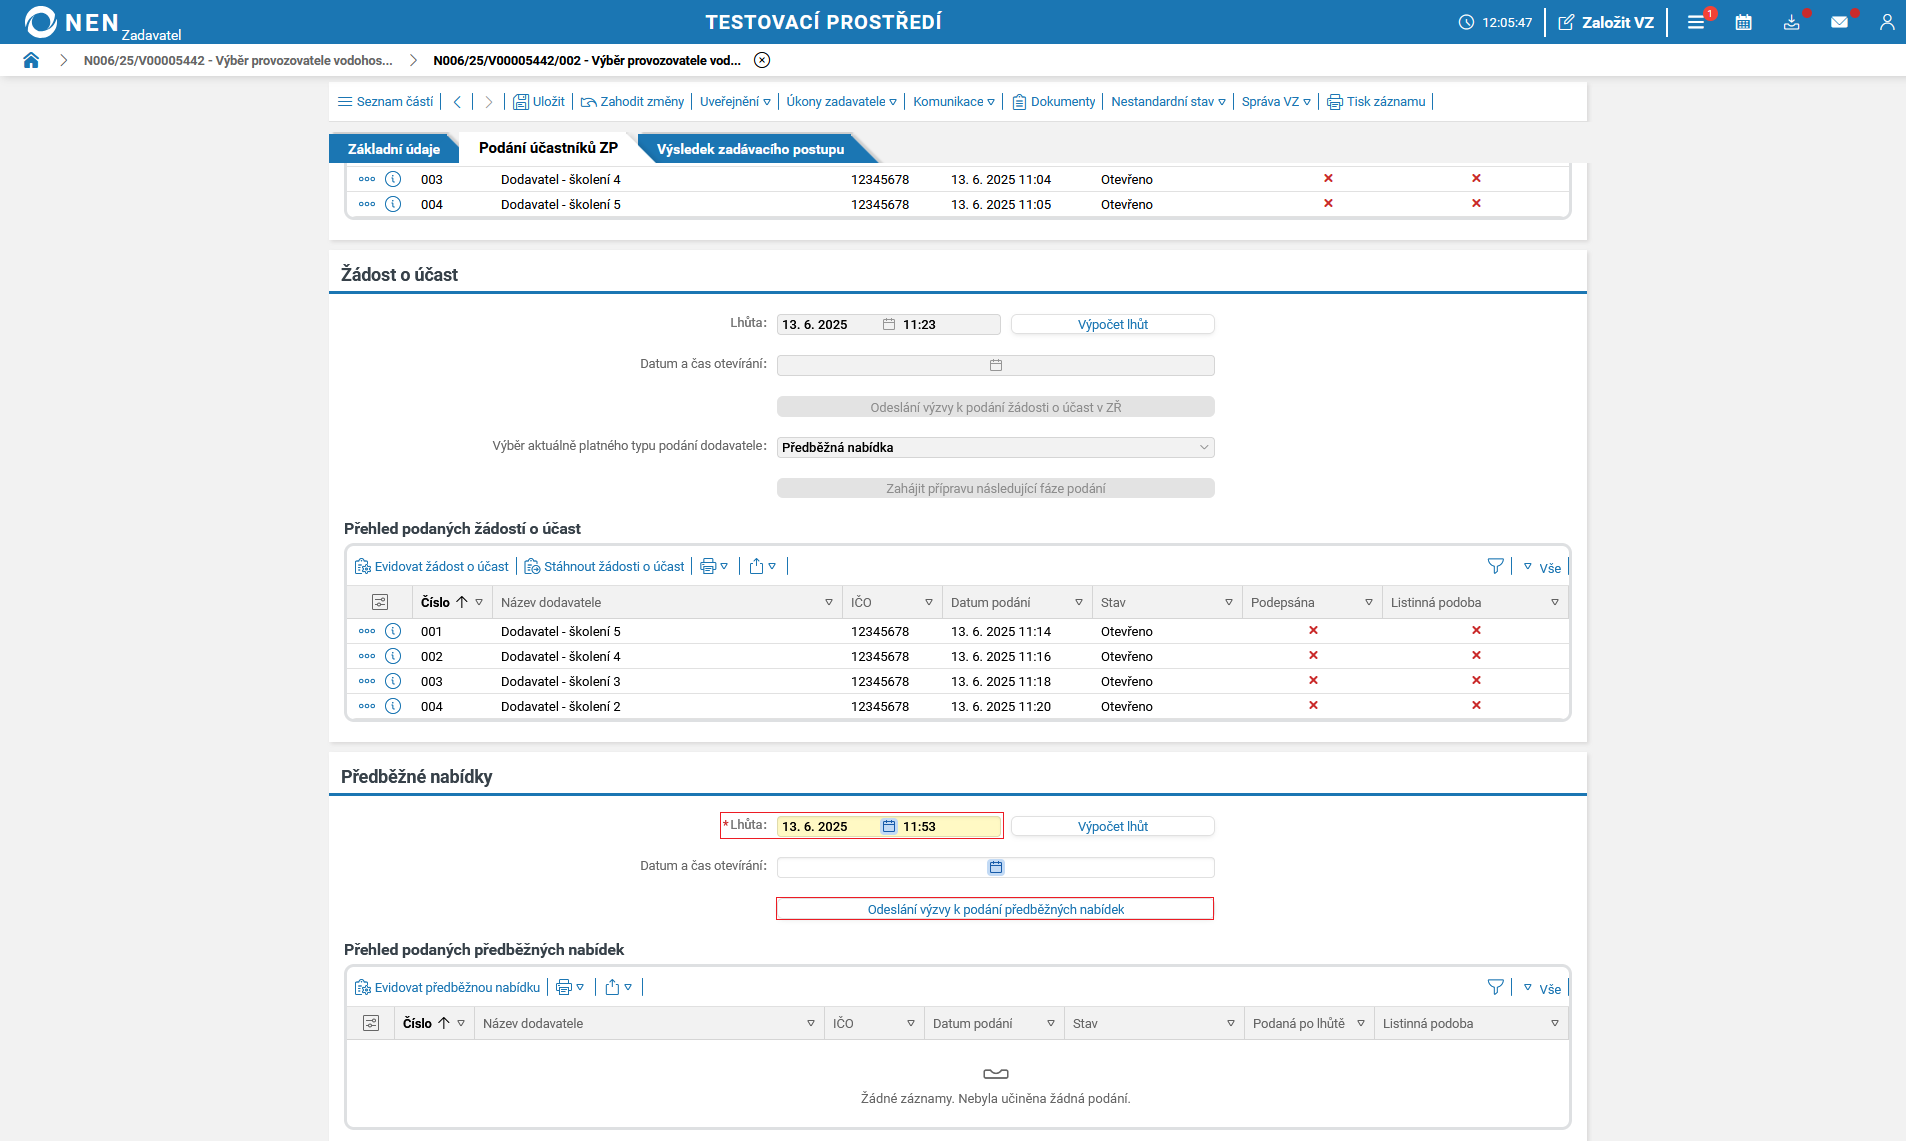Open the downloads icon in header
Image resolution: width=1906 pixels, height=1141 pixels.
coord(1791,22)
